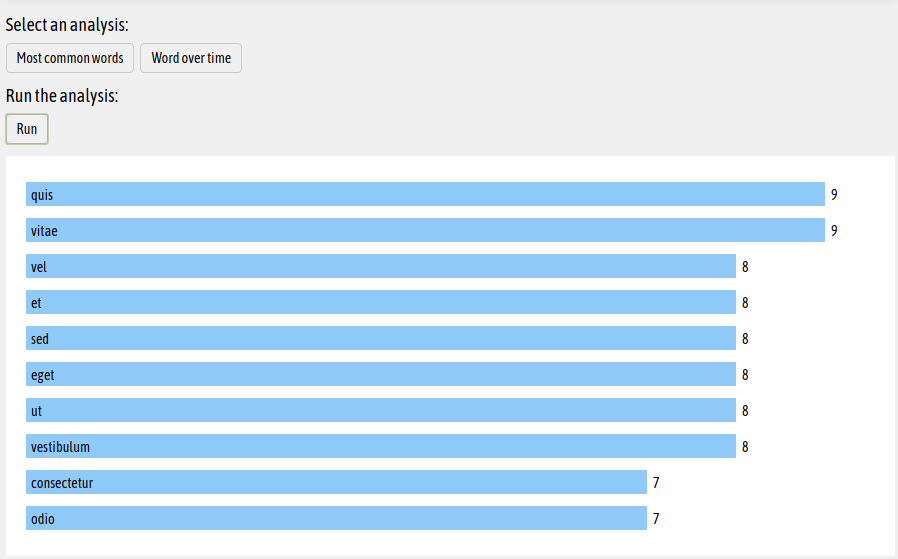Image resolution: width=898 pixels, height=559 pixels.
Task: Select the Most common words analysis
Action: 70,58
